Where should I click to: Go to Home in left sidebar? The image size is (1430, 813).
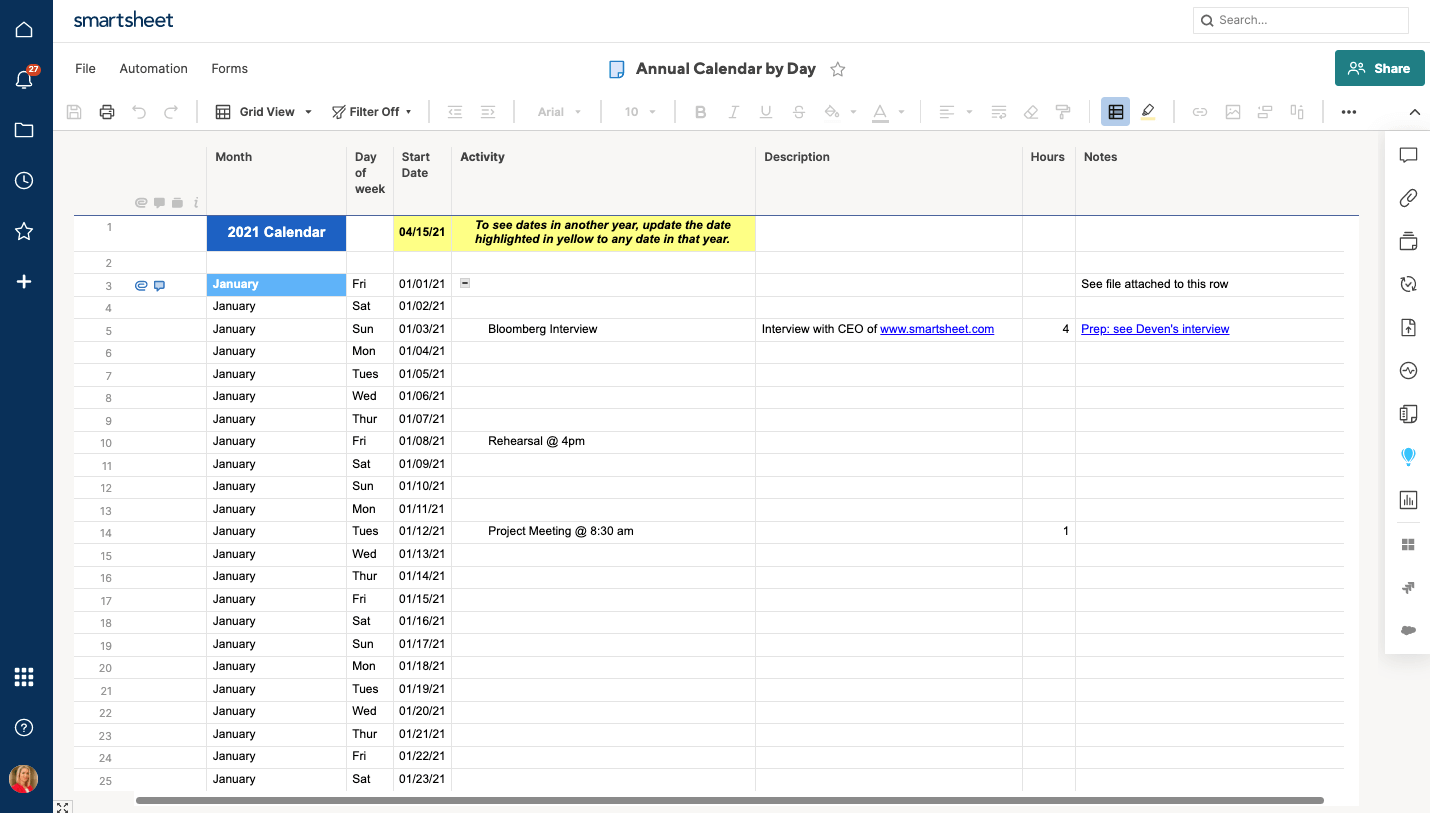point(25,30)
